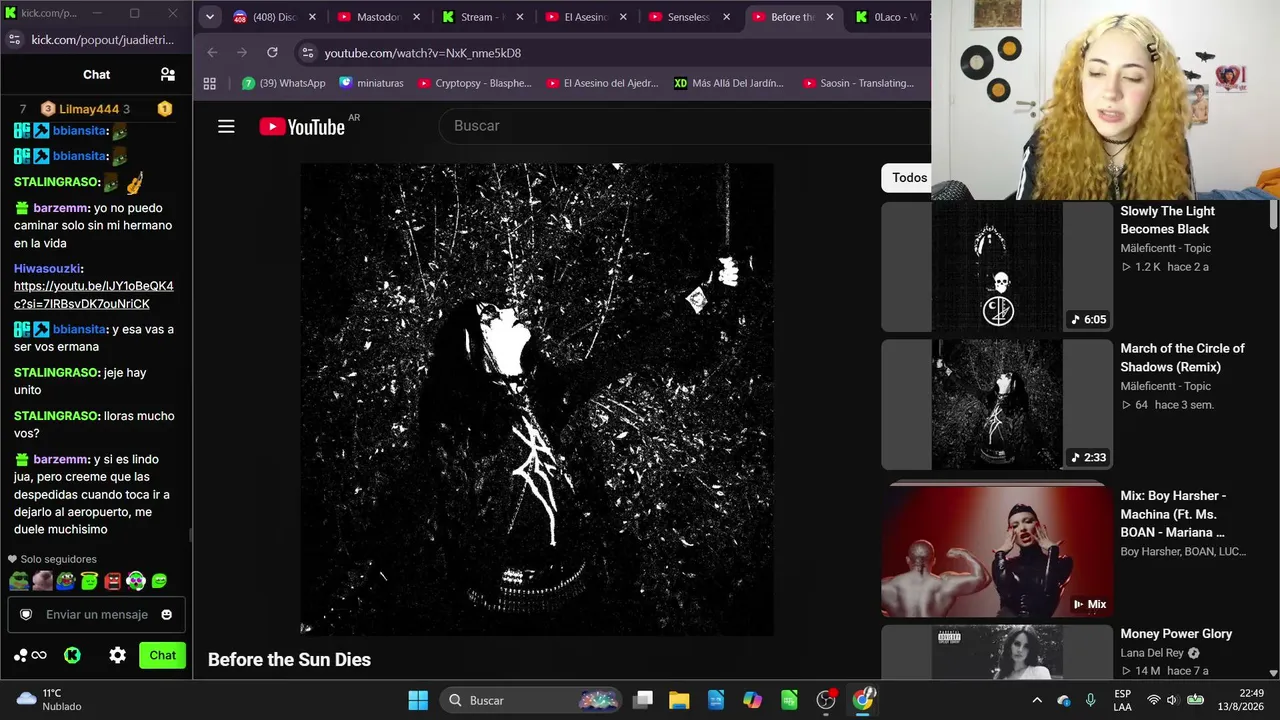1280x720 pixels.
Task: Open File Explorer from the taskbar
Action: 679,700
